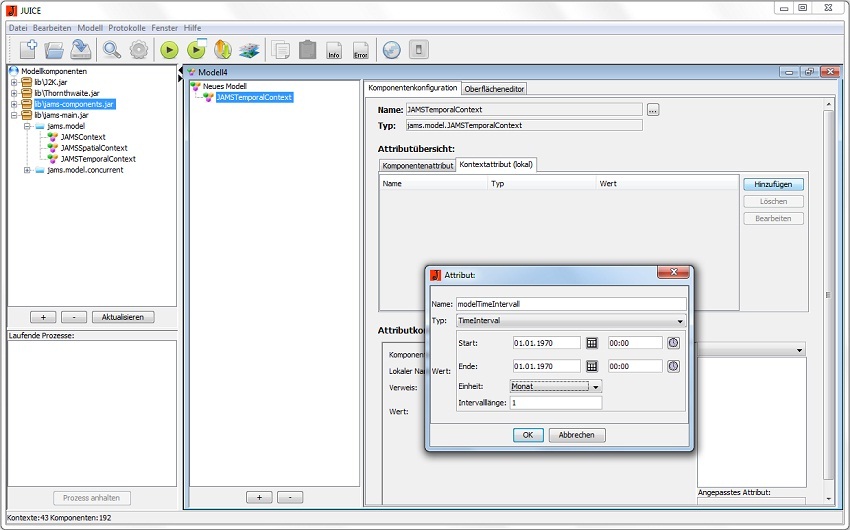Confirm the attribute dialog with OK
The image size is (850, 530).
click(x=527, y=435)
